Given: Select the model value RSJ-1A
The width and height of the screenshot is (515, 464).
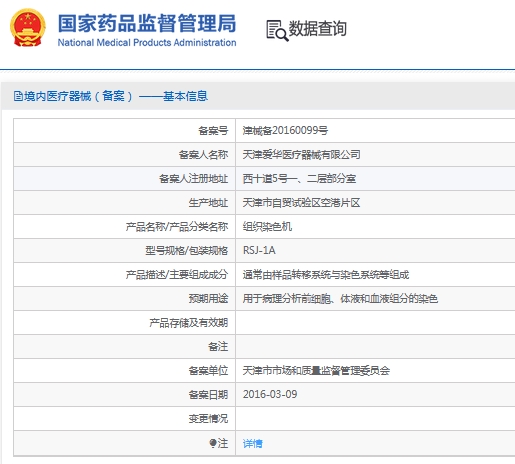Looking at the screenshot, I should click(259, 250).
